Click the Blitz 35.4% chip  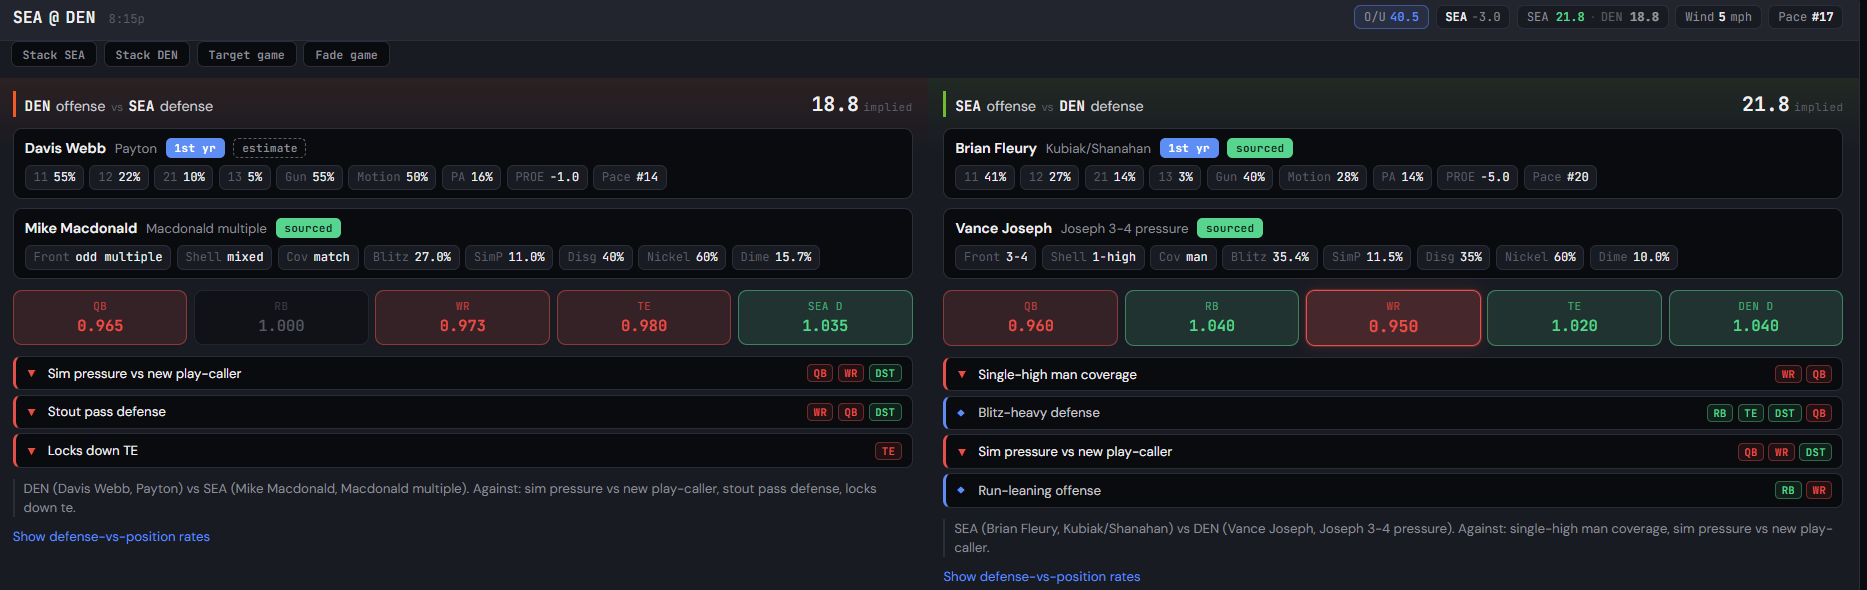tap(1270, 257)
